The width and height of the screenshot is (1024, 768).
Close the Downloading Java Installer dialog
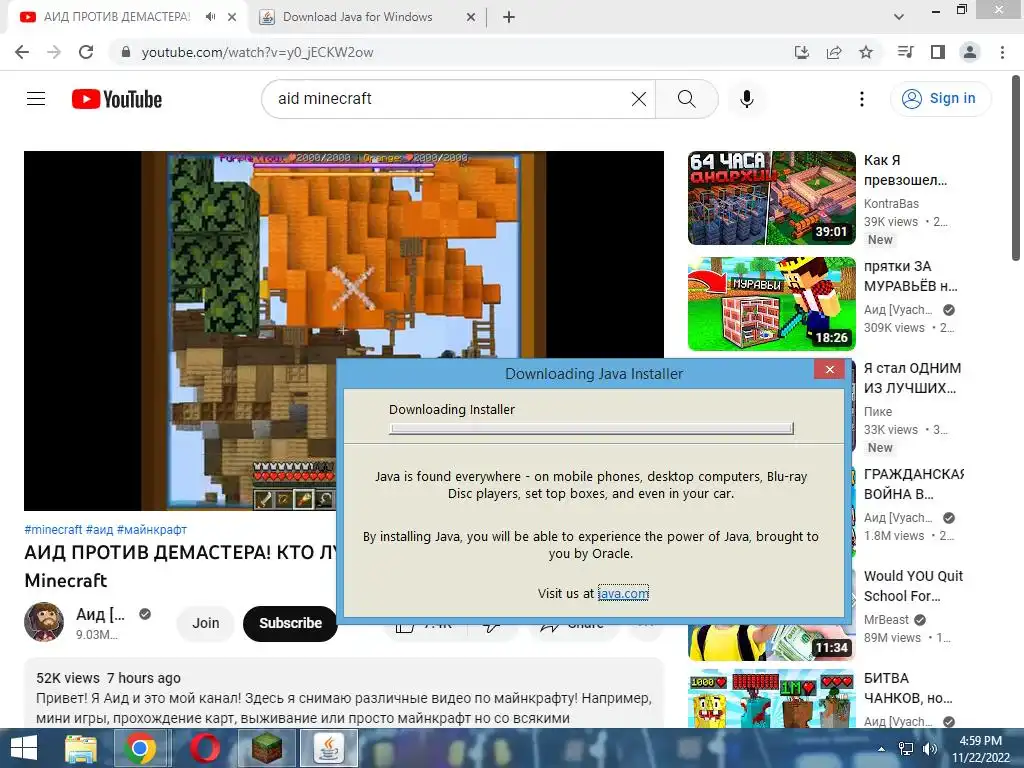tap(829, 370)
